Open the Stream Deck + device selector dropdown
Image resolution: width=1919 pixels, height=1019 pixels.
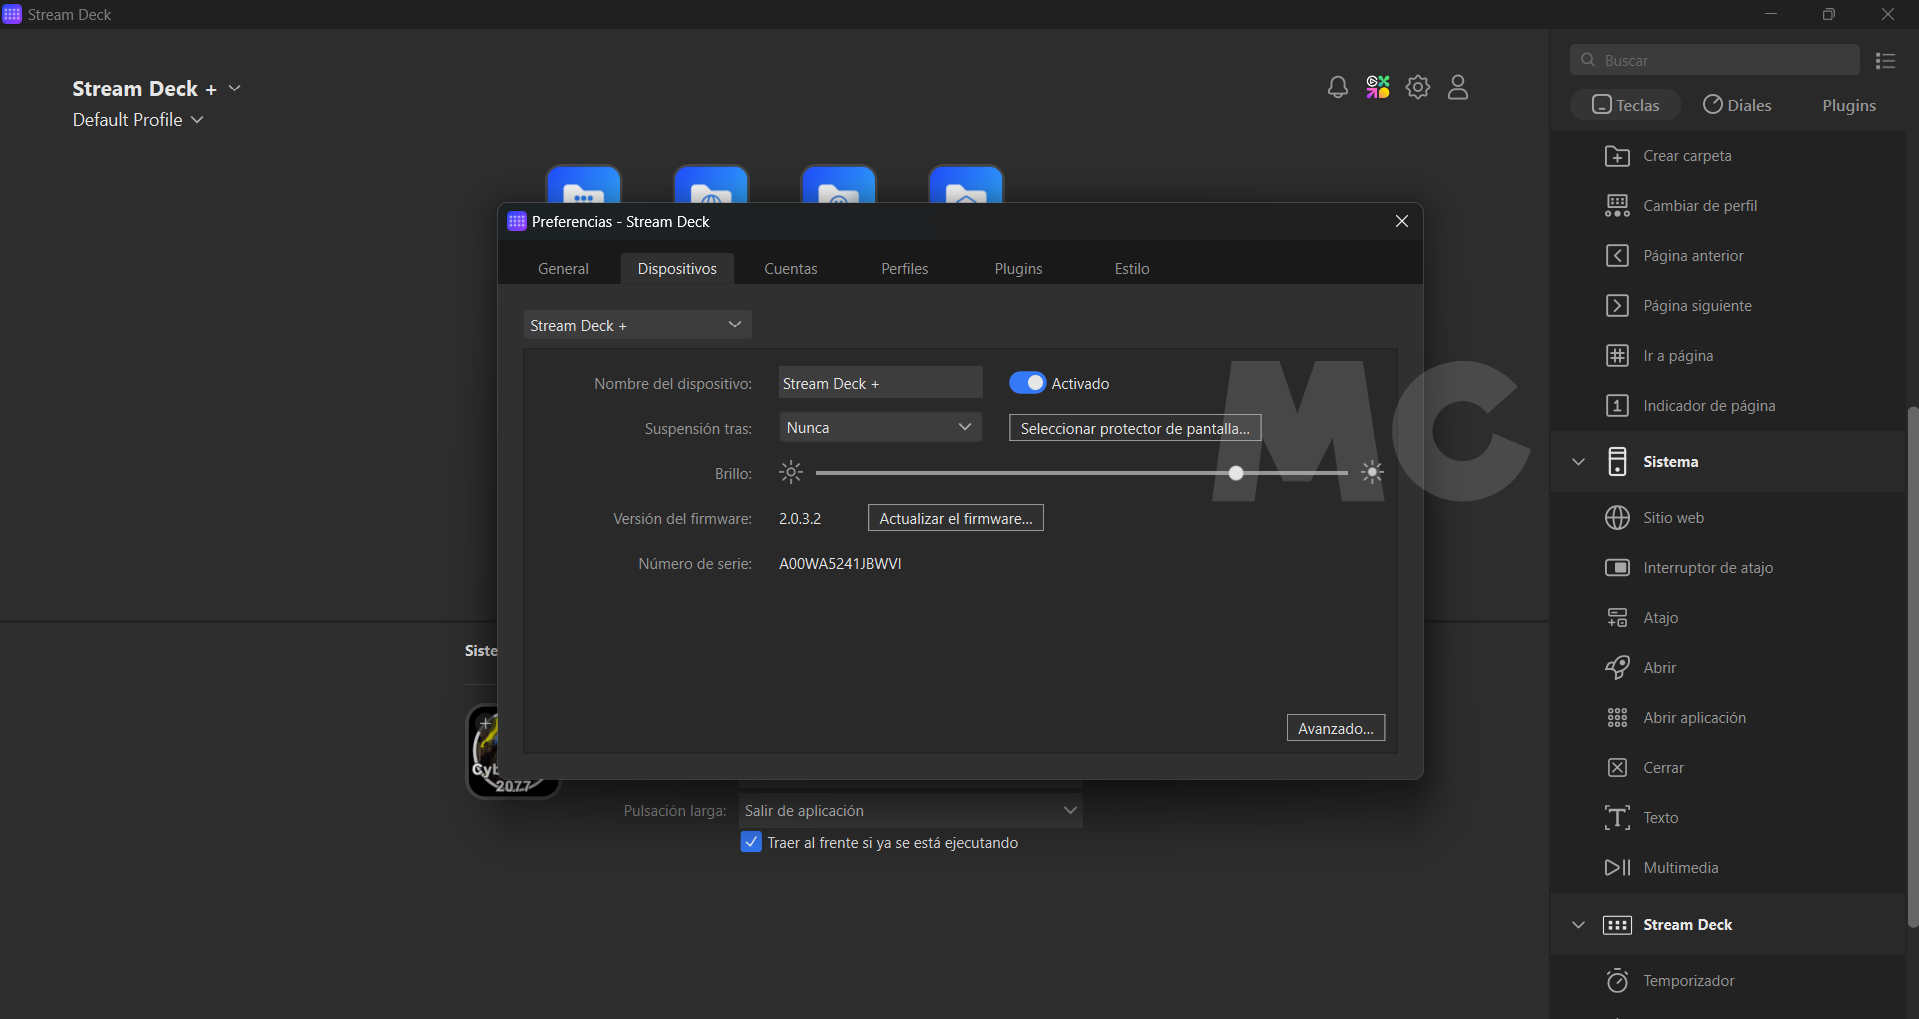(x=637, y=325)
